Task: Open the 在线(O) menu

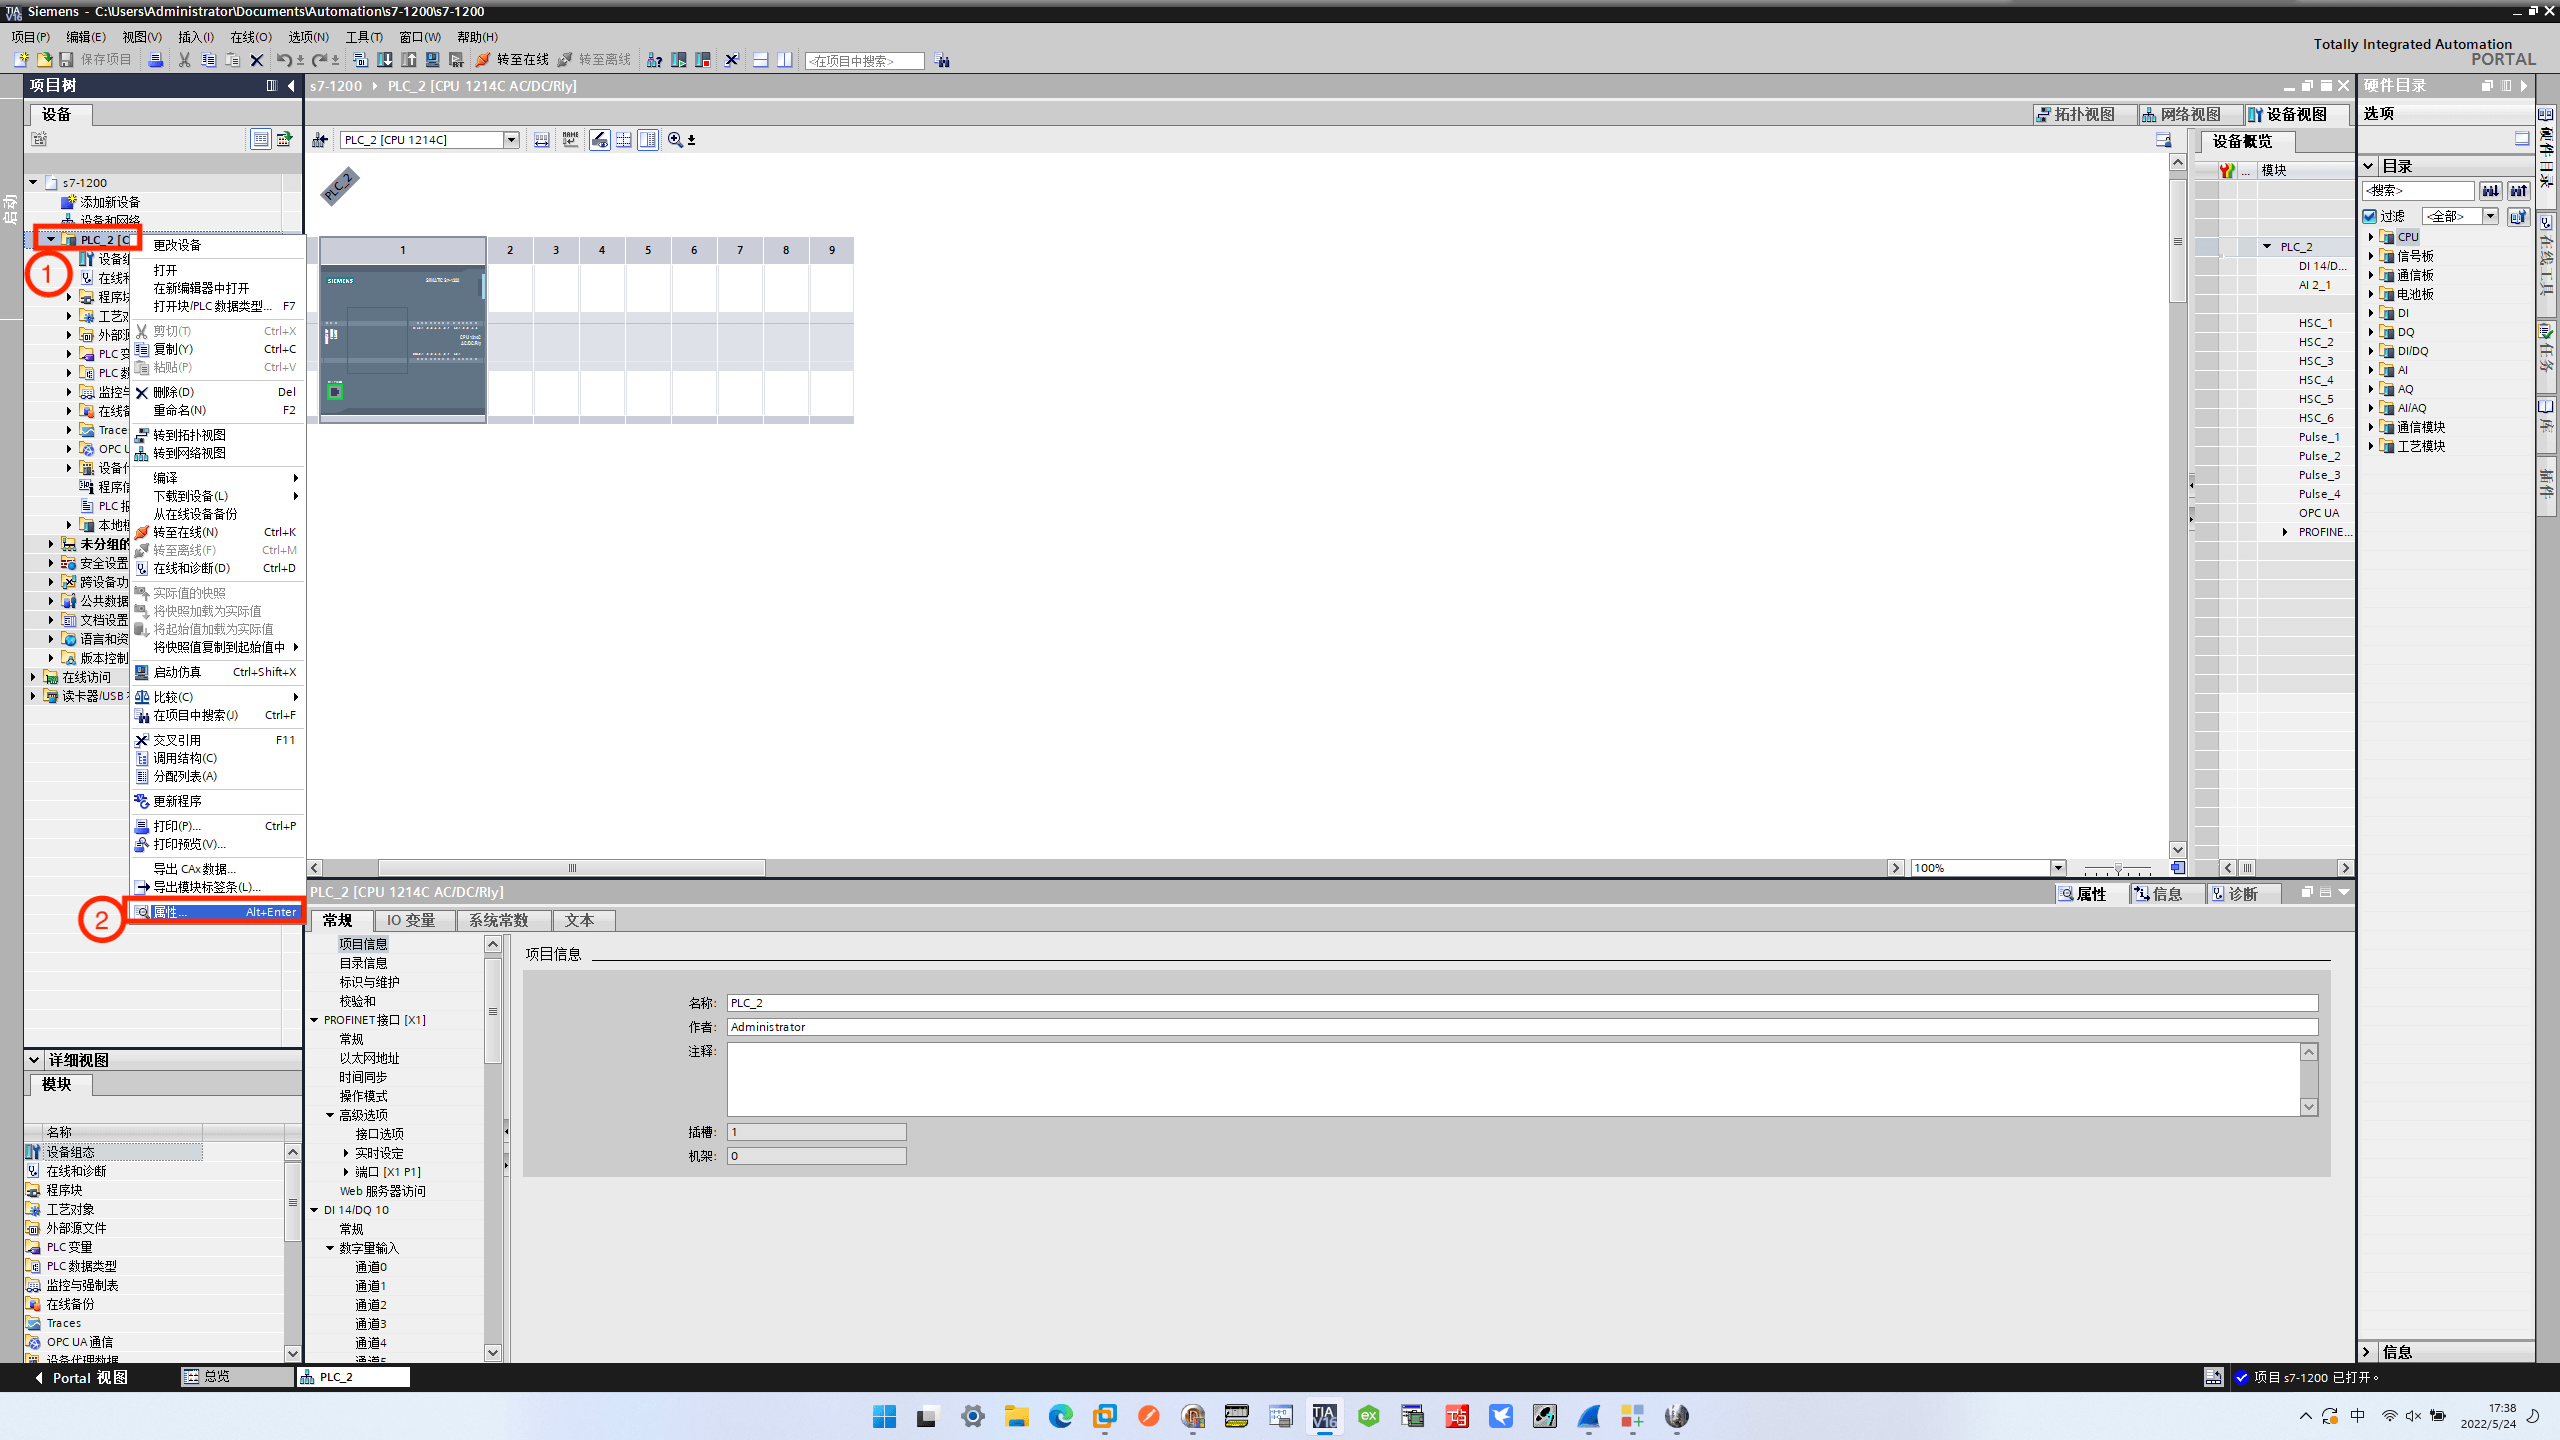Action: coord(251,37)
